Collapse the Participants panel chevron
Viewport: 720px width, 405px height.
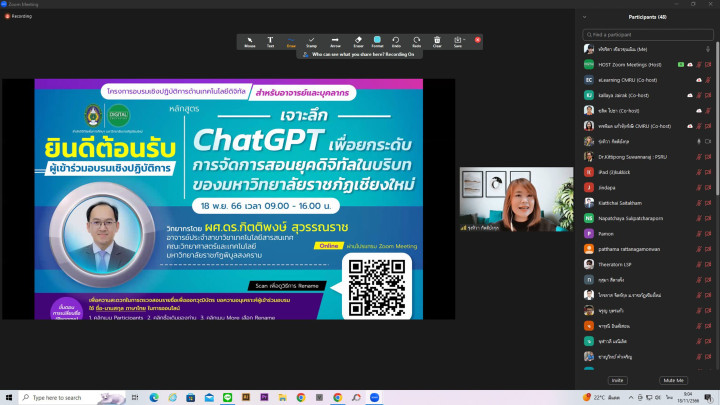pyautogui.click(x=585, y=17)
